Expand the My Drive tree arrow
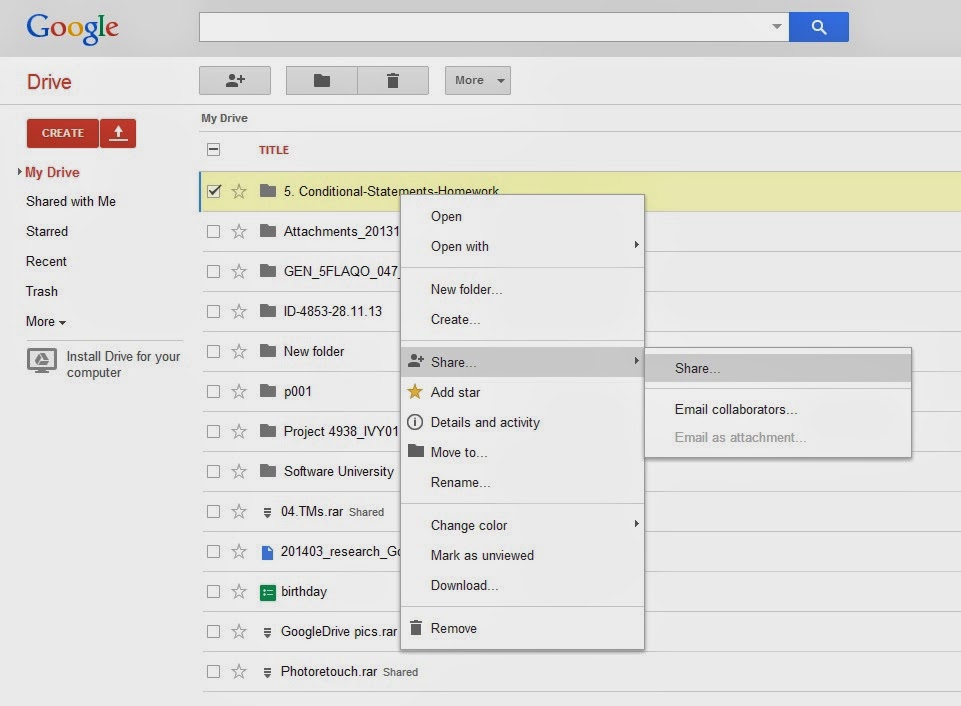The width and height of the screenshot is (961, 706). (x=20, y=172)
